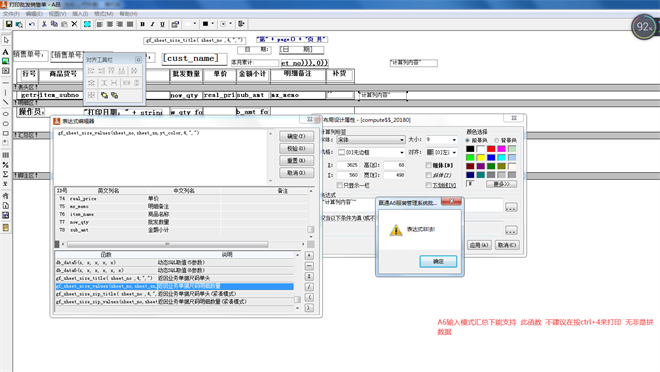
Task: Toggle the underline (U) checkbox in the properties dialog
Action: (x=428, y=185)
